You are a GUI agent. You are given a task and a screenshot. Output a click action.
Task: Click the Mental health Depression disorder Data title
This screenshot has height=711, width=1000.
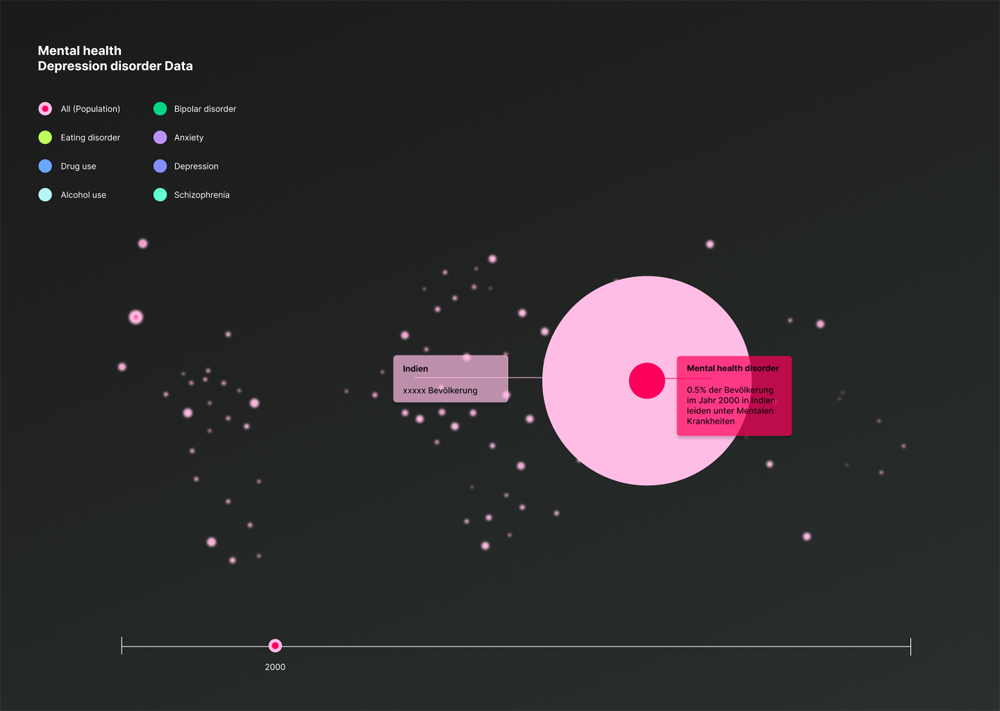(x=115, y=58)
